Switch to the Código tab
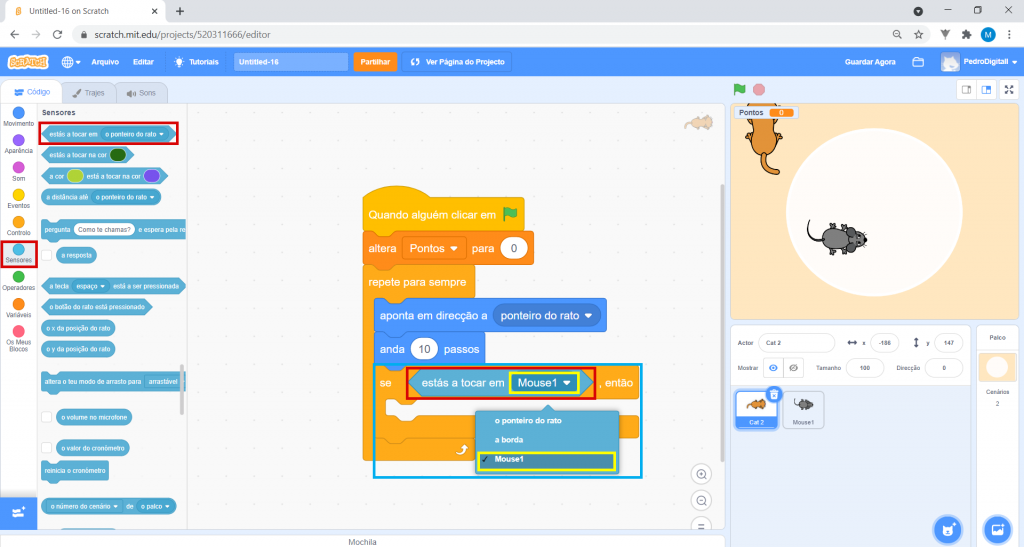 point(32,92)
